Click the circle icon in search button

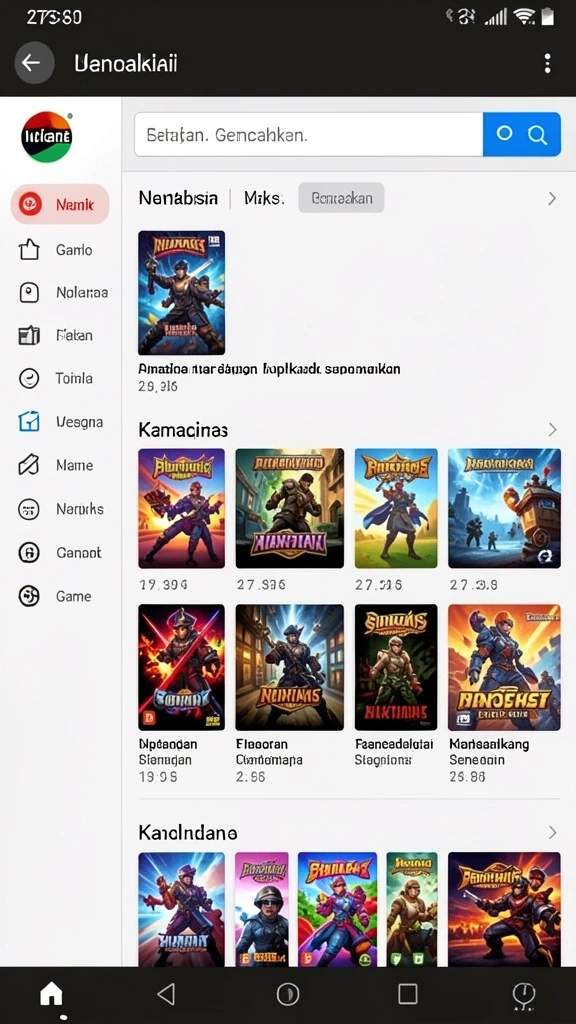coord(504,134)
